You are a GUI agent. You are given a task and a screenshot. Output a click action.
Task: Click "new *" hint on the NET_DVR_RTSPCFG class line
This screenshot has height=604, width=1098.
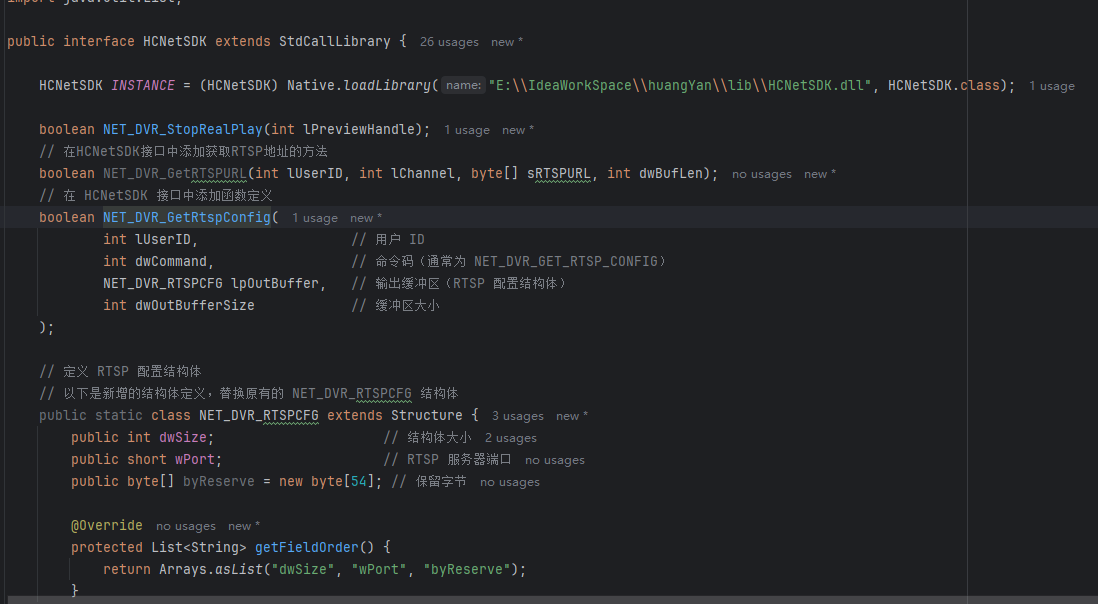tap(572, 416)
